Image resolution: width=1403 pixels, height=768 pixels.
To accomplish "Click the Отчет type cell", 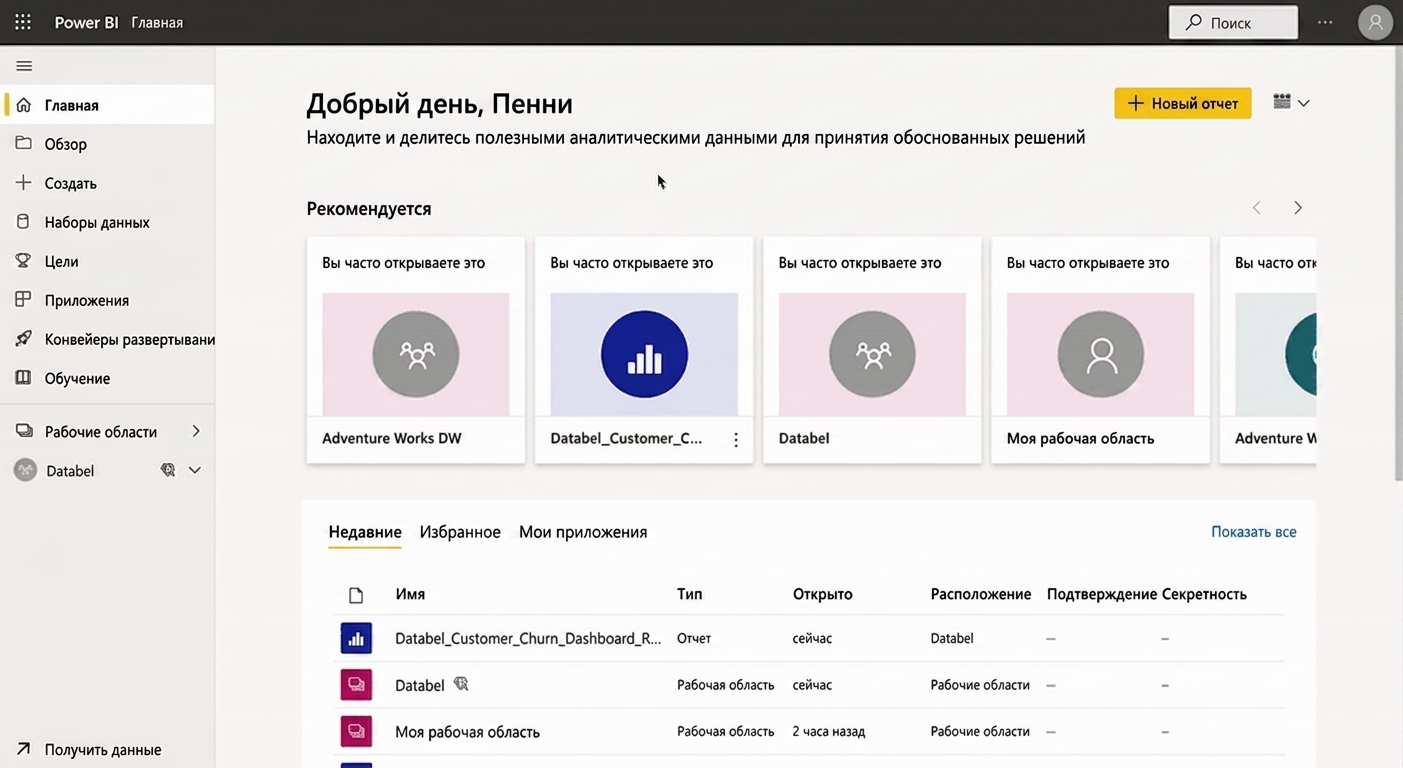I will [x=694, y=638].
